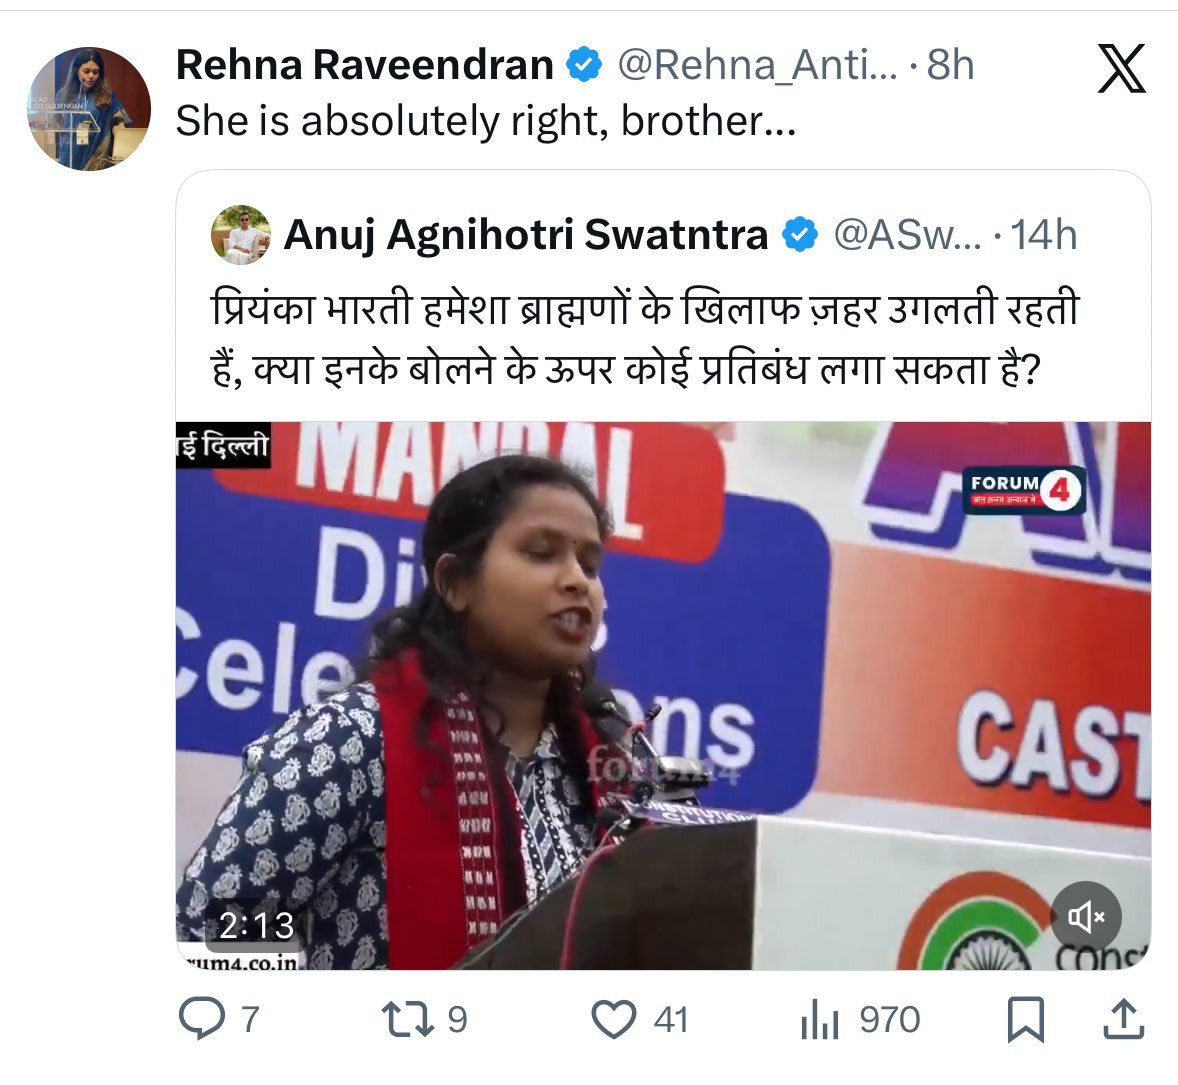1178x1085 pixels.
Task: Open Anuj Agnihotri Swatntra's small avatar
Action: [240, 234]
